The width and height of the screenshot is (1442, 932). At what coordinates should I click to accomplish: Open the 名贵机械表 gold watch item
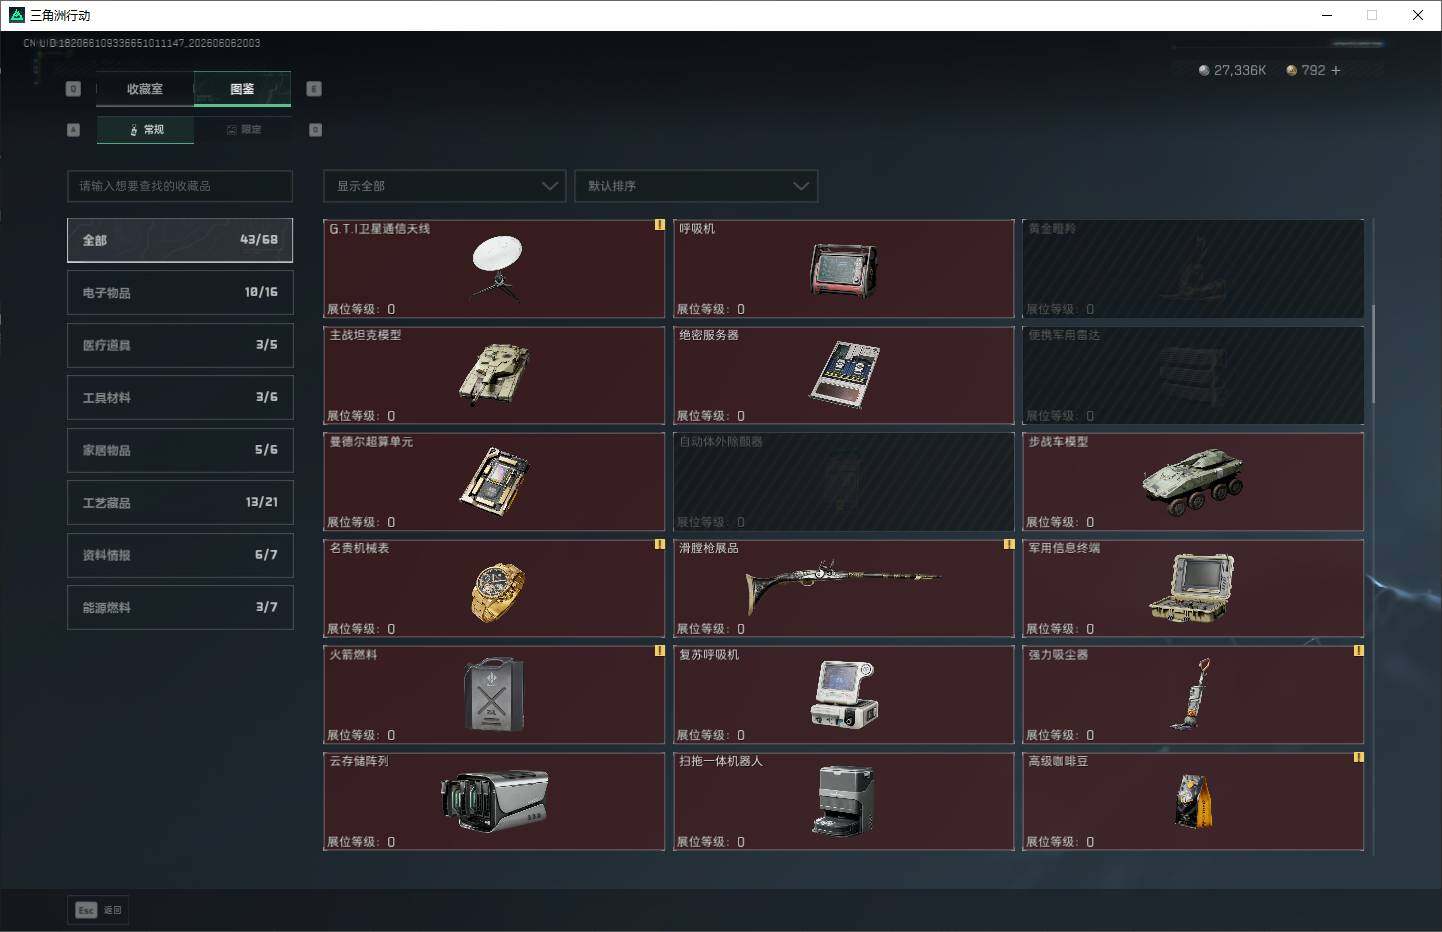(x=494, y=588)
